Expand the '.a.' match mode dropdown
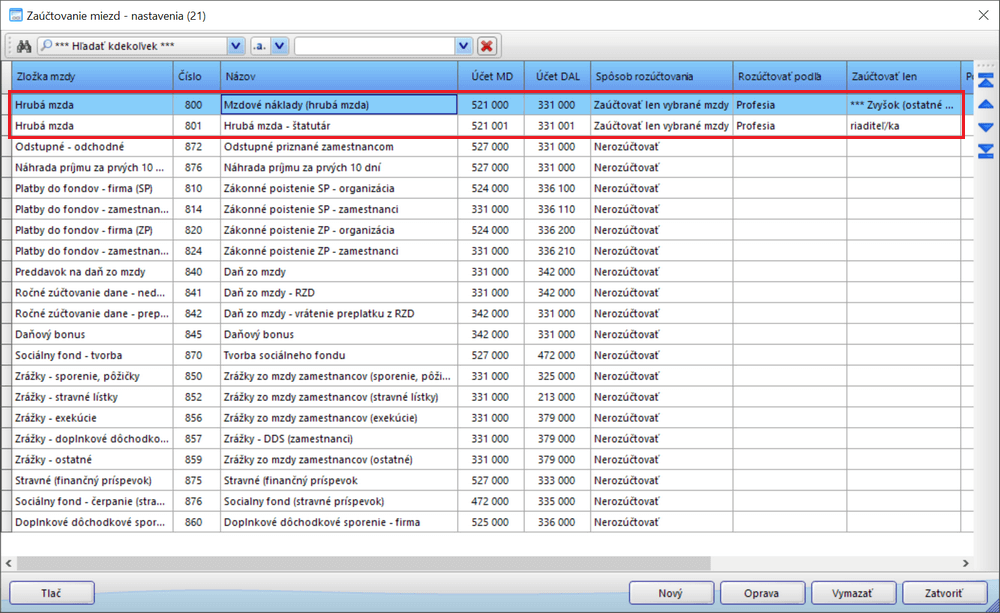 (279, 46)
